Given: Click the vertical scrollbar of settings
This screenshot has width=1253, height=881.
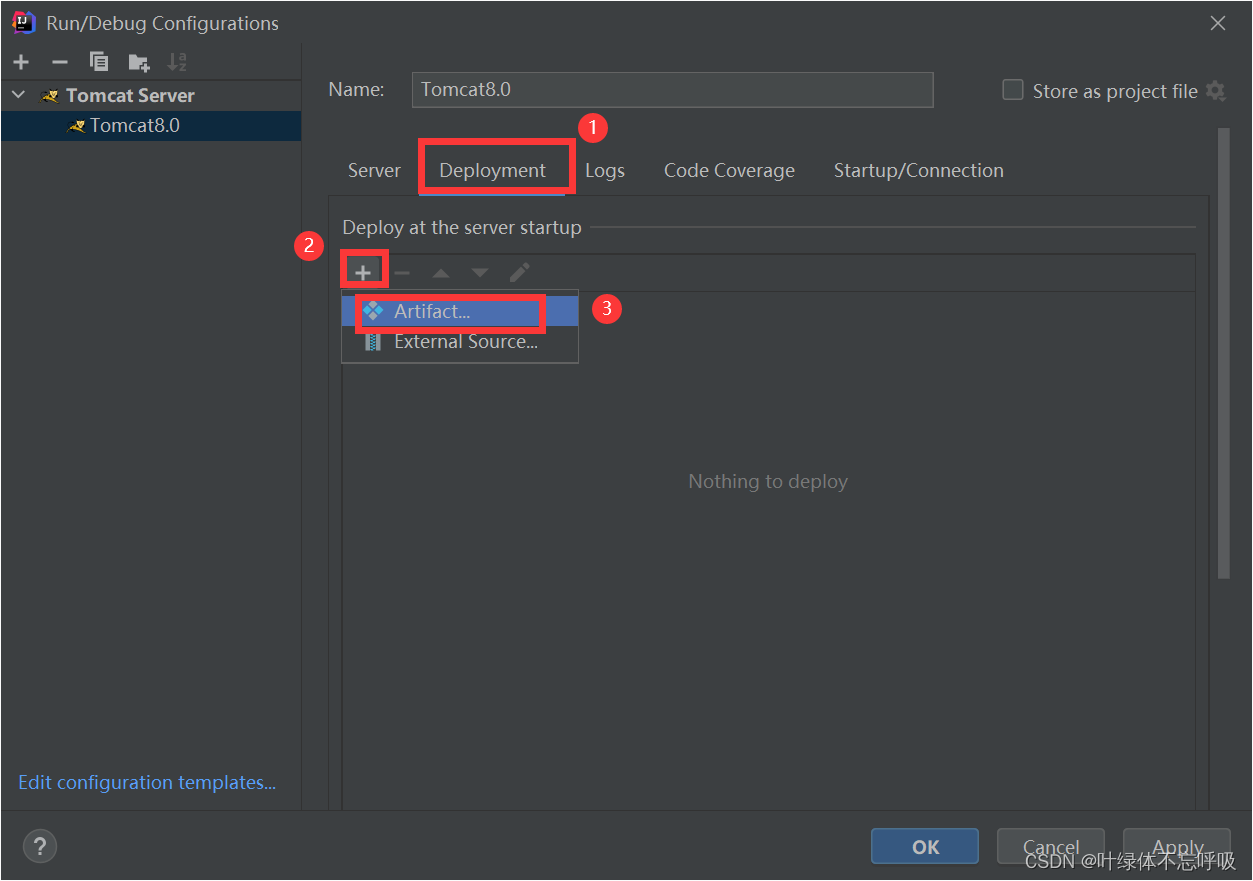Looking at the screenshot, I should tap(1224, 352).
